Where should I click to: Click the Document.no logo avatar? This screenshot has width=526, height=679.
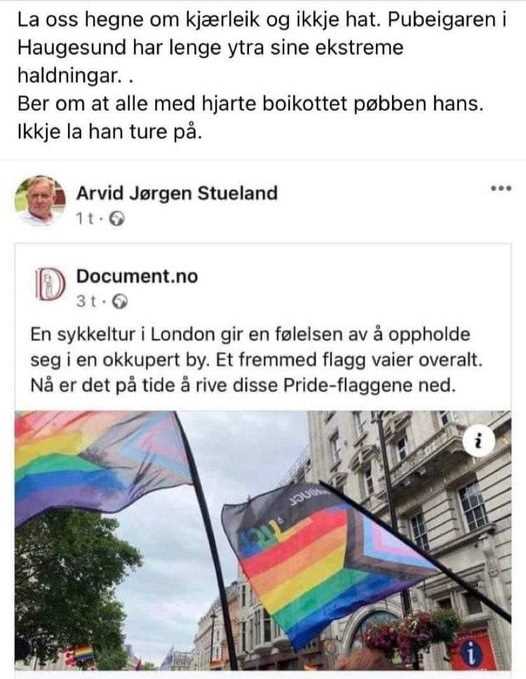pyautogui.click(x=50, y=284)
